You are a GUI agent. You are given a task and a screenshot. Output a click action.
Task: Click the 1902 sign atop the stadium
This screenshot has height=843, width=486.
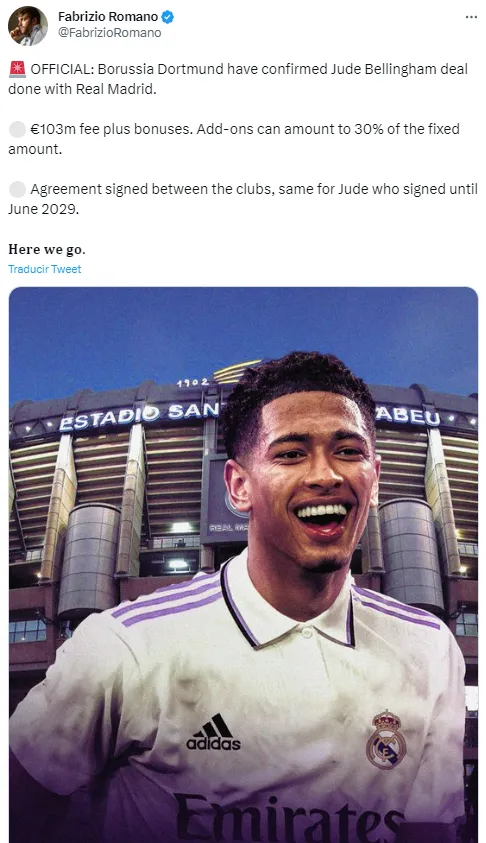coord(192,383)
